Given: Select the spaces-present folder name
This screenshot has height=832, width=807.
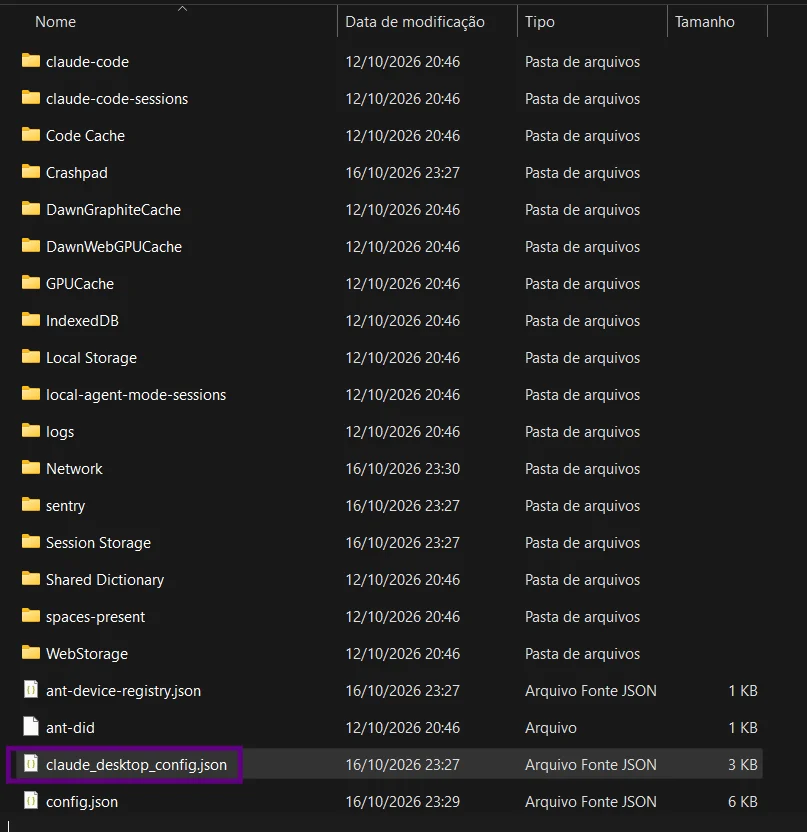Looking at the screenshot, I should [x=96, y=617].
